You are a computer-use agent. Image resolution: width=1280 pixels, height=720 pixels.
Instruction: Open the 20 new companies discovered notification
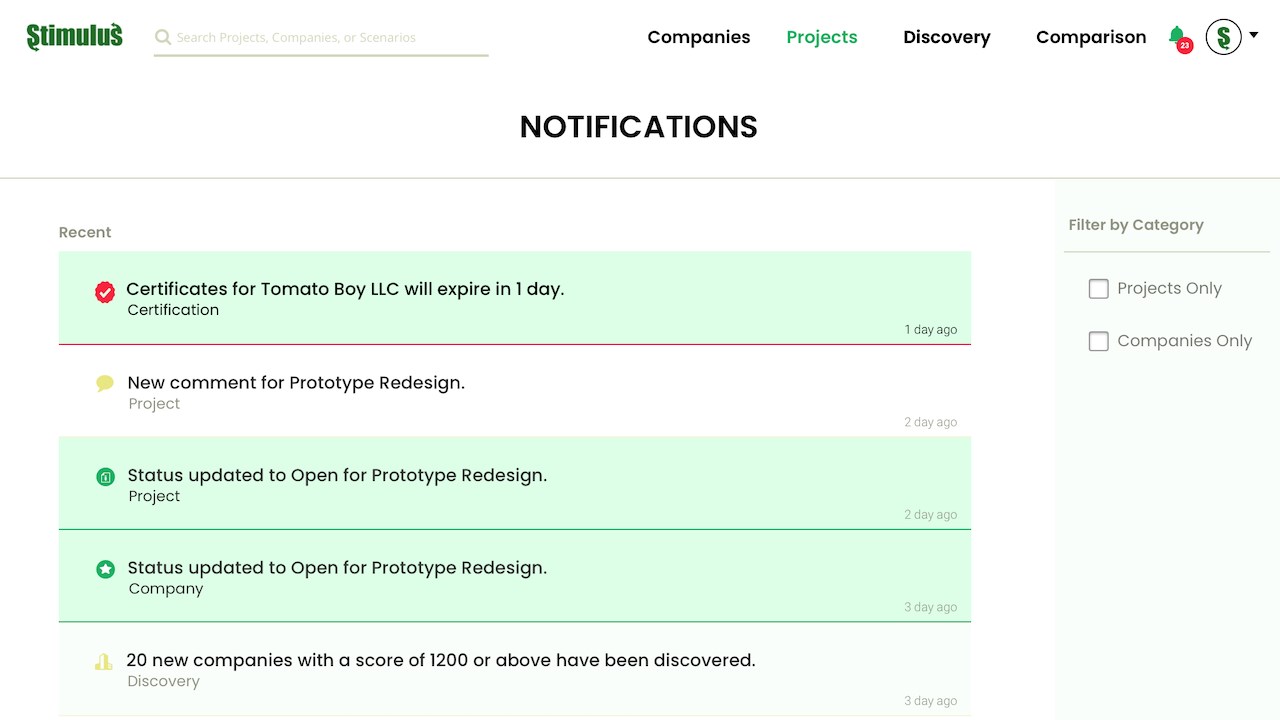coord(440,660)
